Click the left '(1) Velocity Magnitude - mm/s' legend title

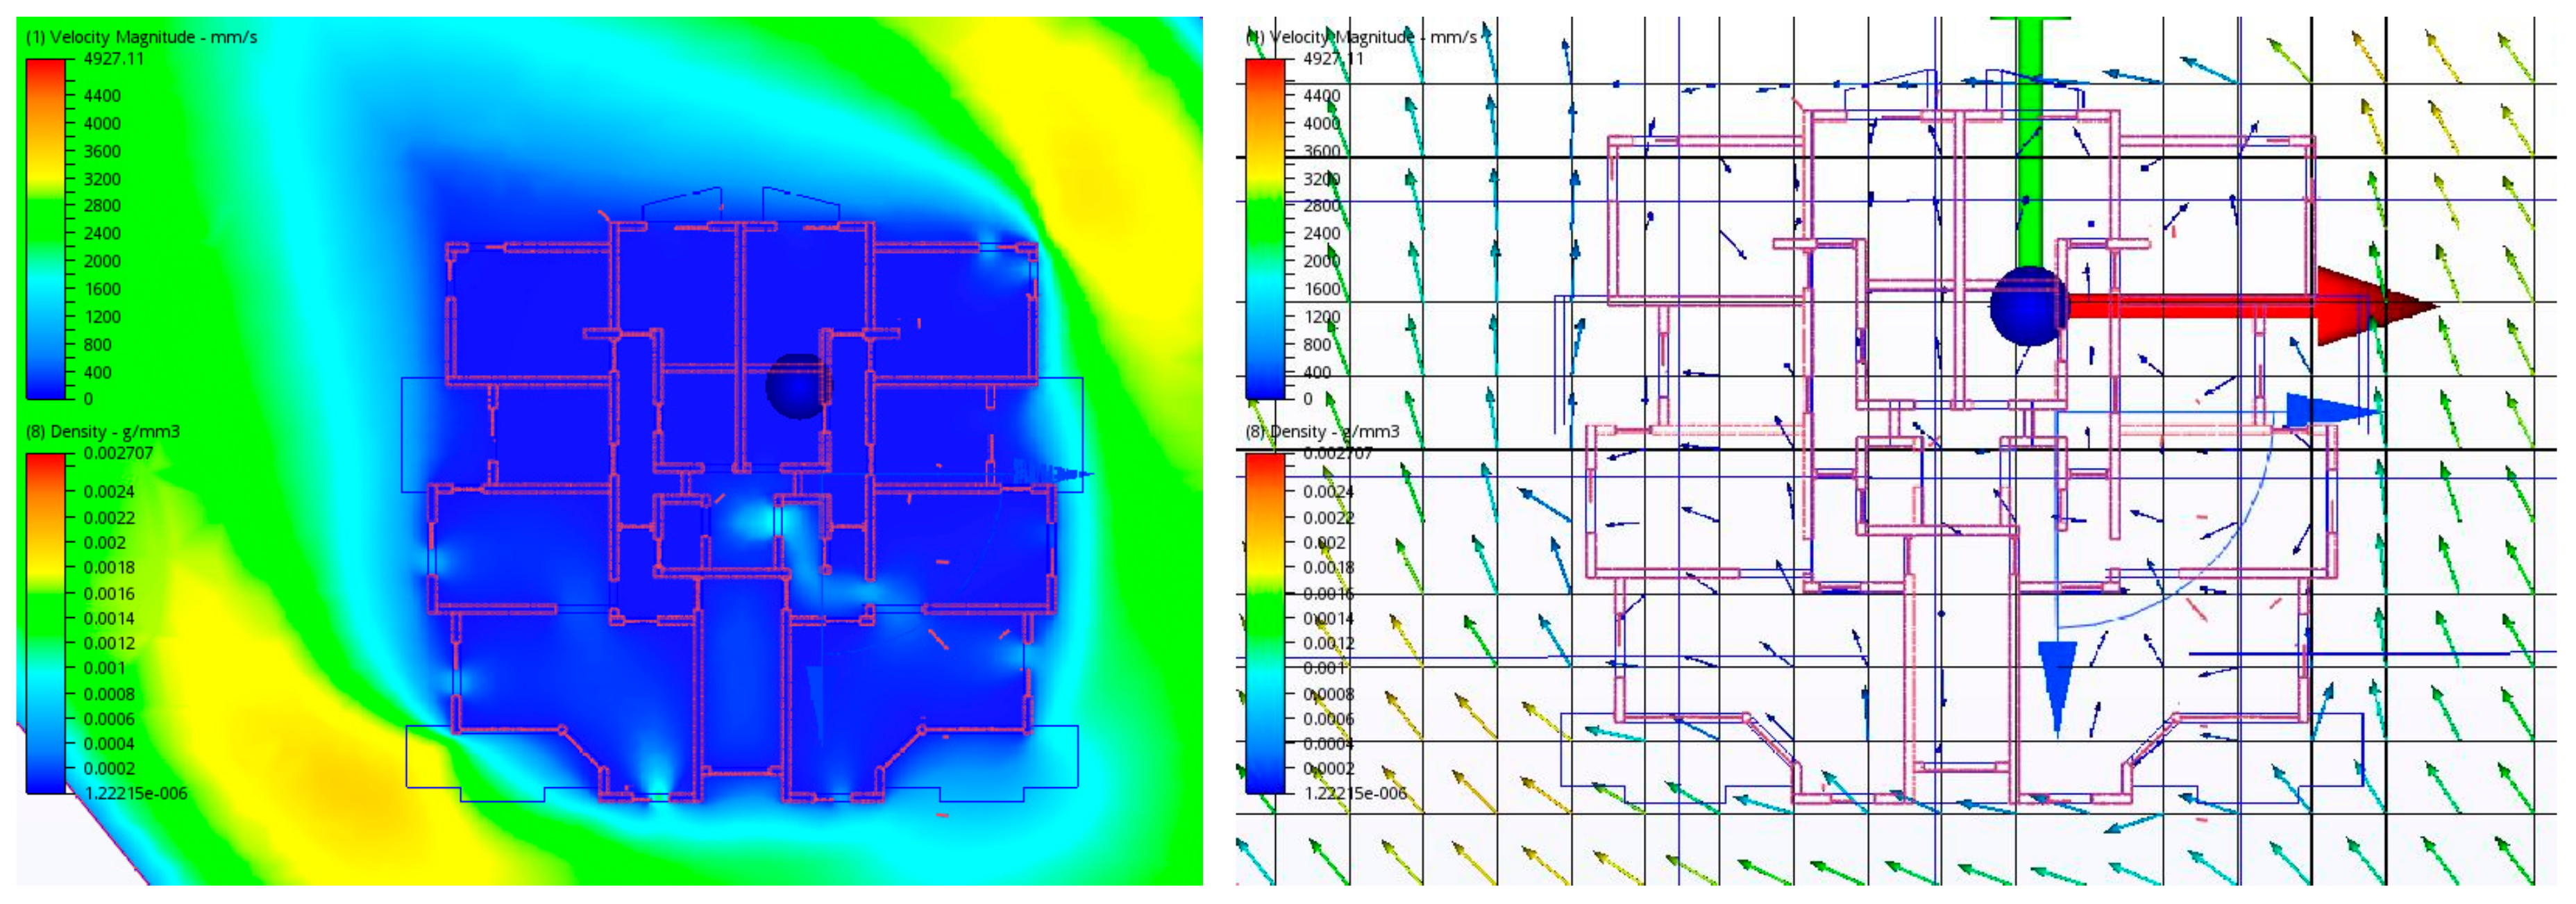pos(141,37)
